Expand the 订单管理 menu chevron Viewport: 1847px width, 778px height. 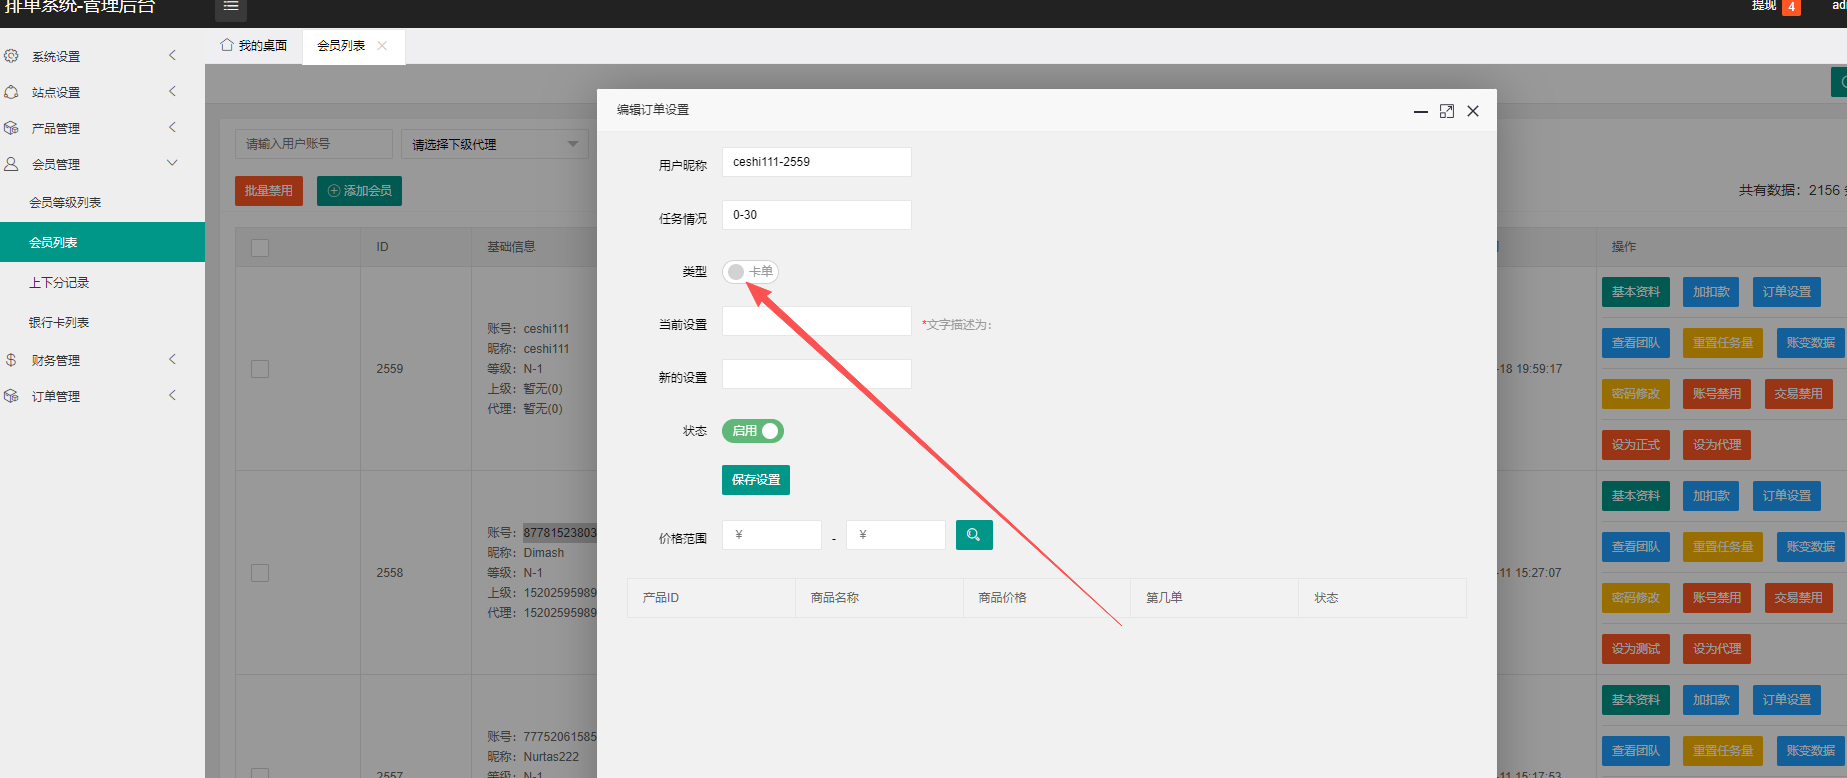tap(172, 396)
